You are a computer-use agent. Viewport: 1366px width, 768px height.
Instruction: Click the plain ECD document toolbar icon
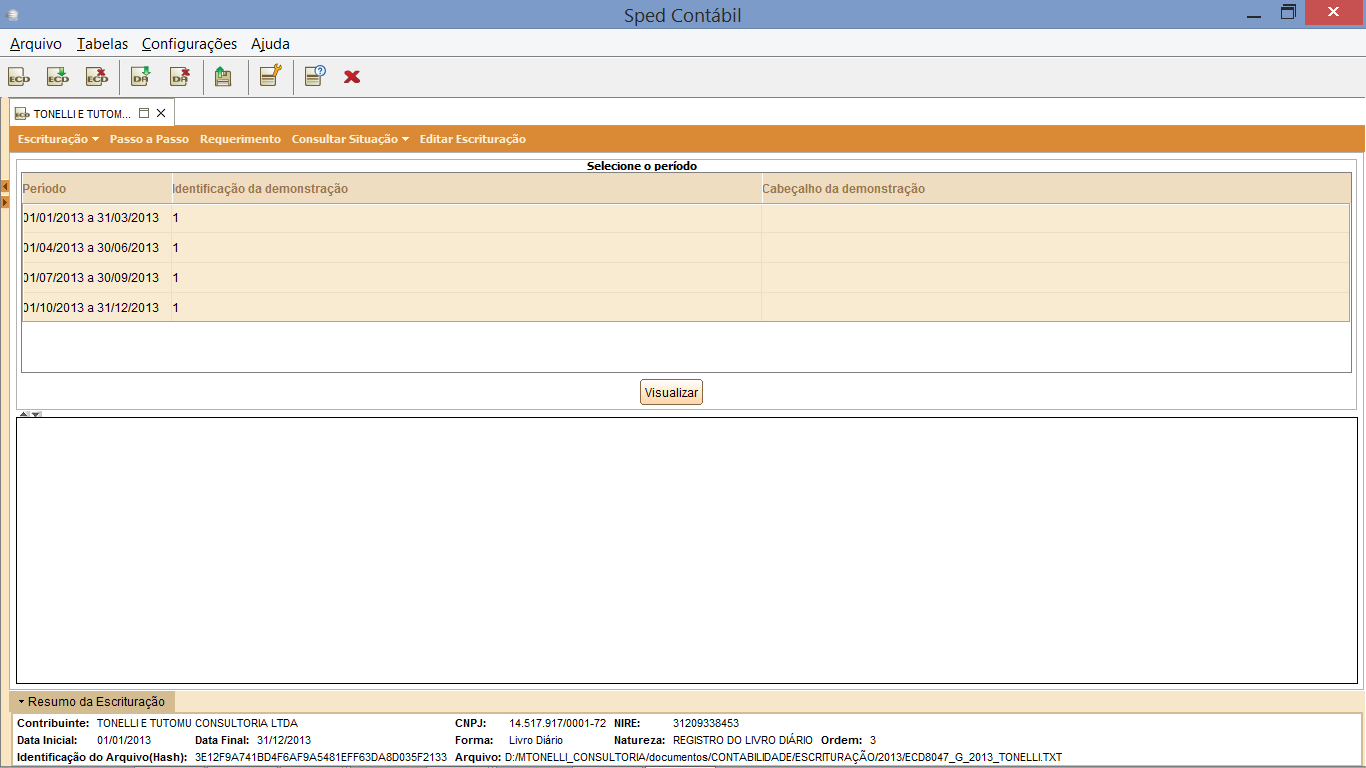coord(19,76)
